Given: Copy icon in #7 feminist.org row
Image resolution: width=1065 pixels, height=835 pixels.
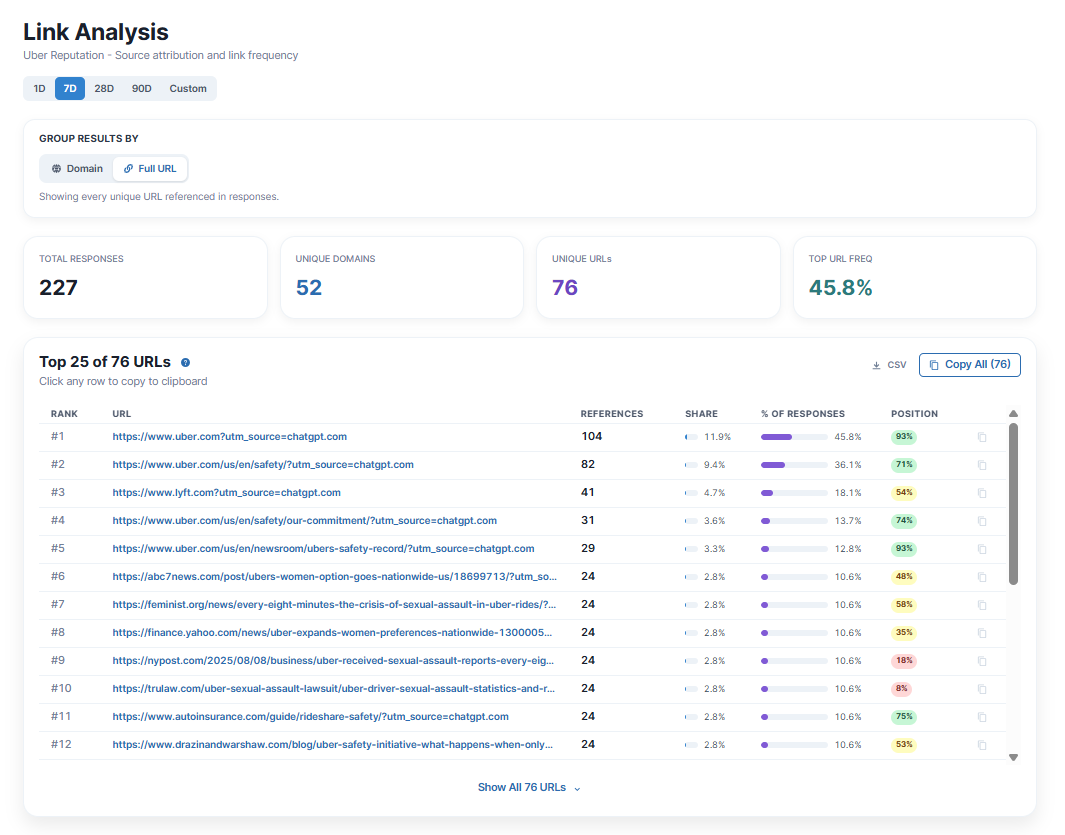Looking at the screenshot, I should [981, 605].
